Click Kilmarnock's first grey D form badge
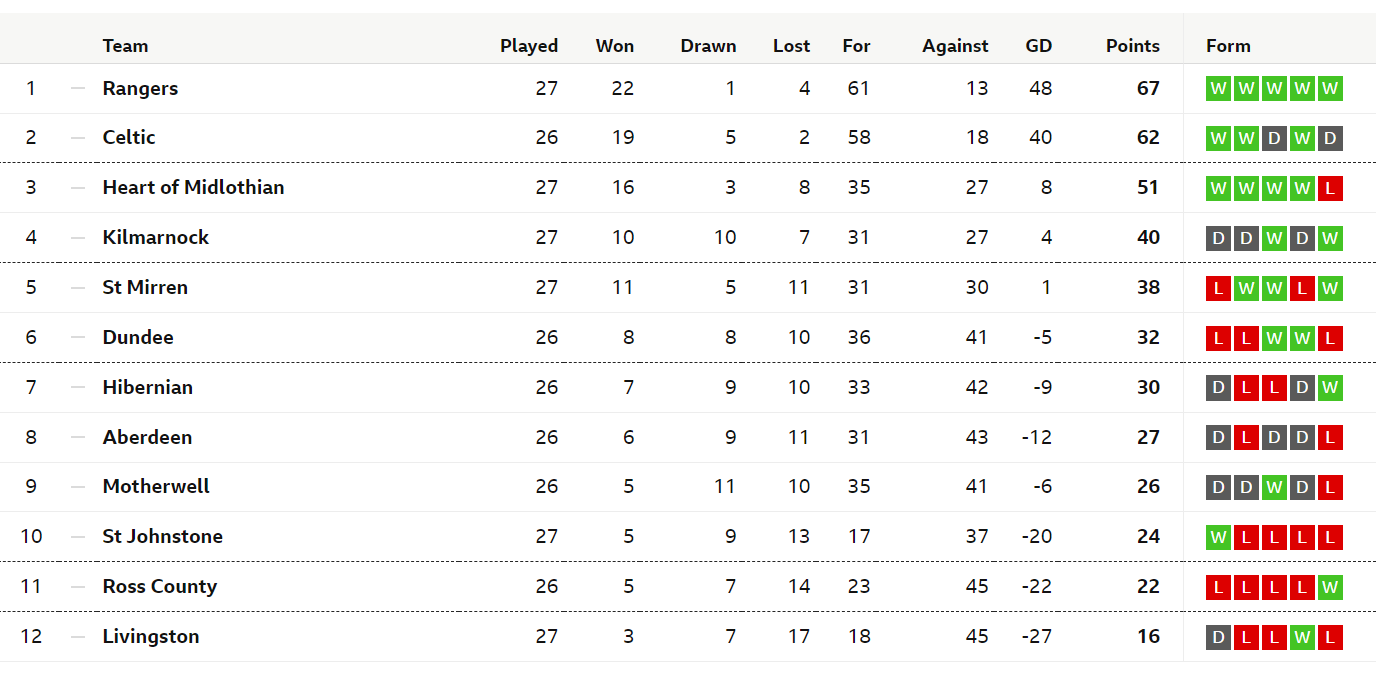Image resolution: width=1376 pixels, height=676 pixels. (1218, 238)
